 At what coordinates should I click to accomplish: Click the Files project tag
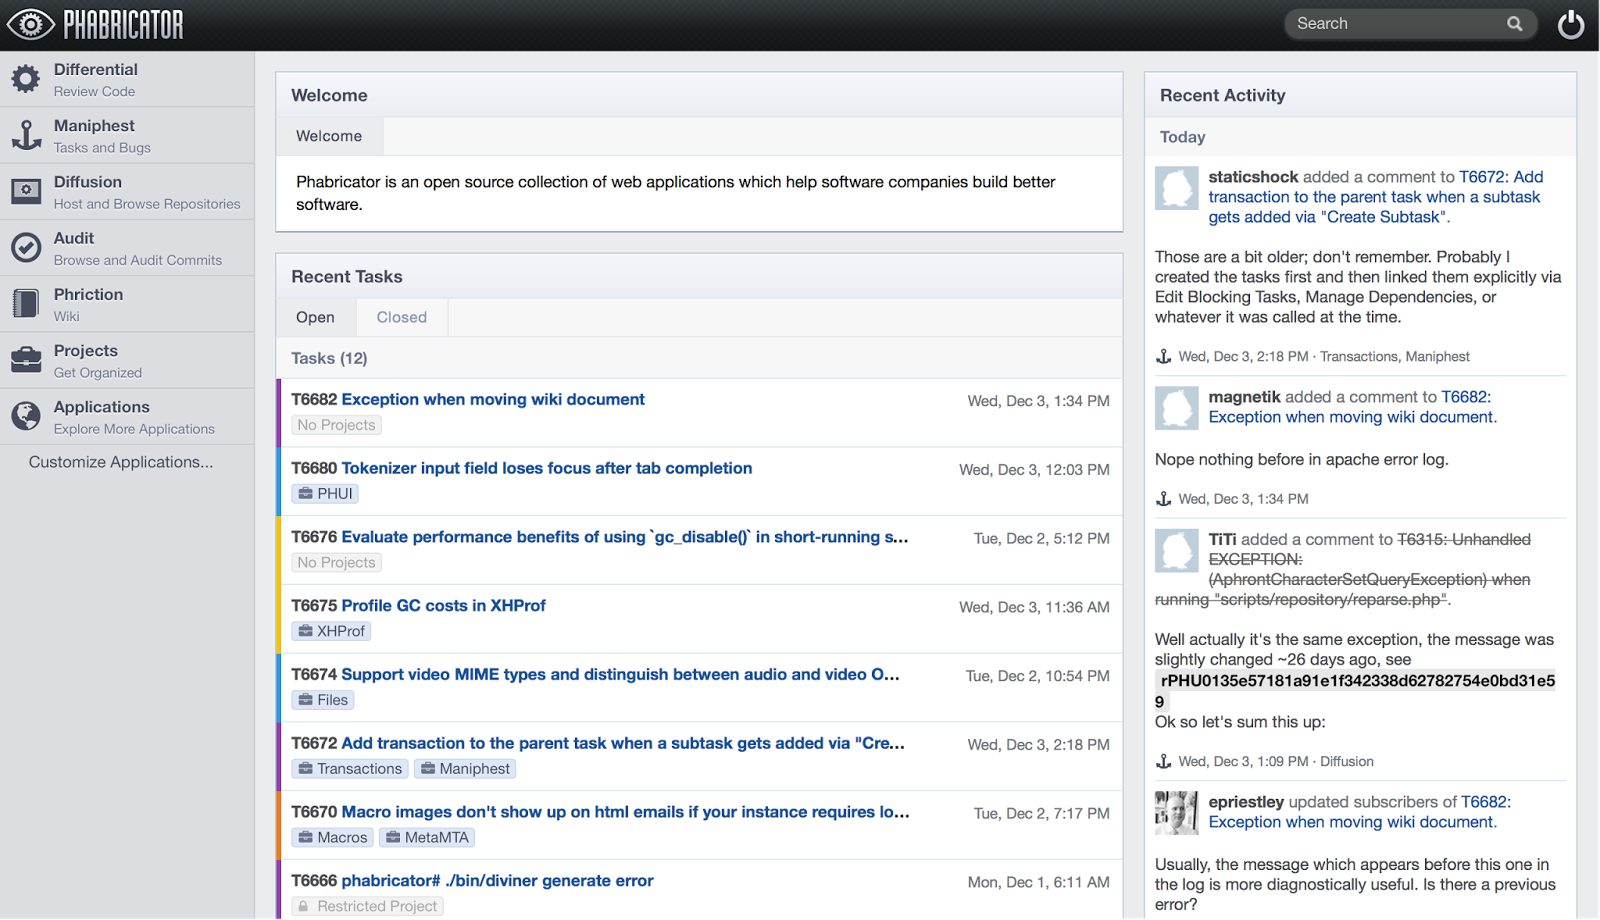[x=323, y=700]
